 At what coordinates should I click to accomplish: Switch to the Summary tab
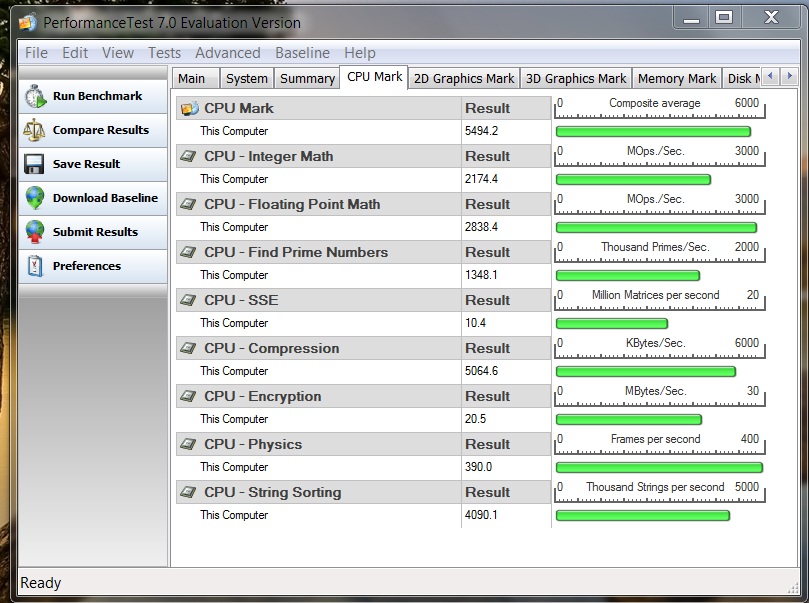[307, 78]
